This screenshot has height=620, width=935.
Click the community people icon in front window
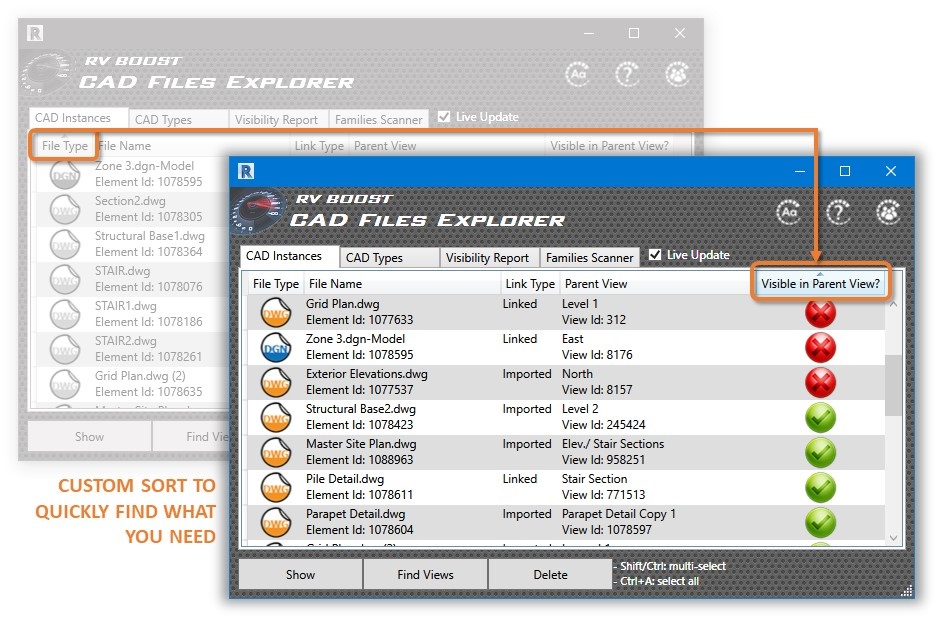coord(888,212)
